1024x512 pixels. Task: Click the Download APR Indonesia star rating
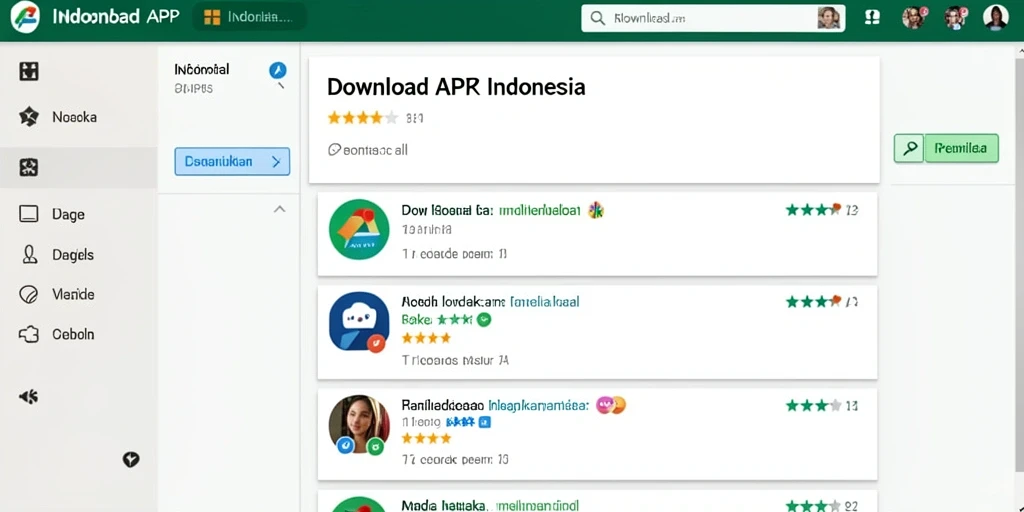click(x=362, y=118)
